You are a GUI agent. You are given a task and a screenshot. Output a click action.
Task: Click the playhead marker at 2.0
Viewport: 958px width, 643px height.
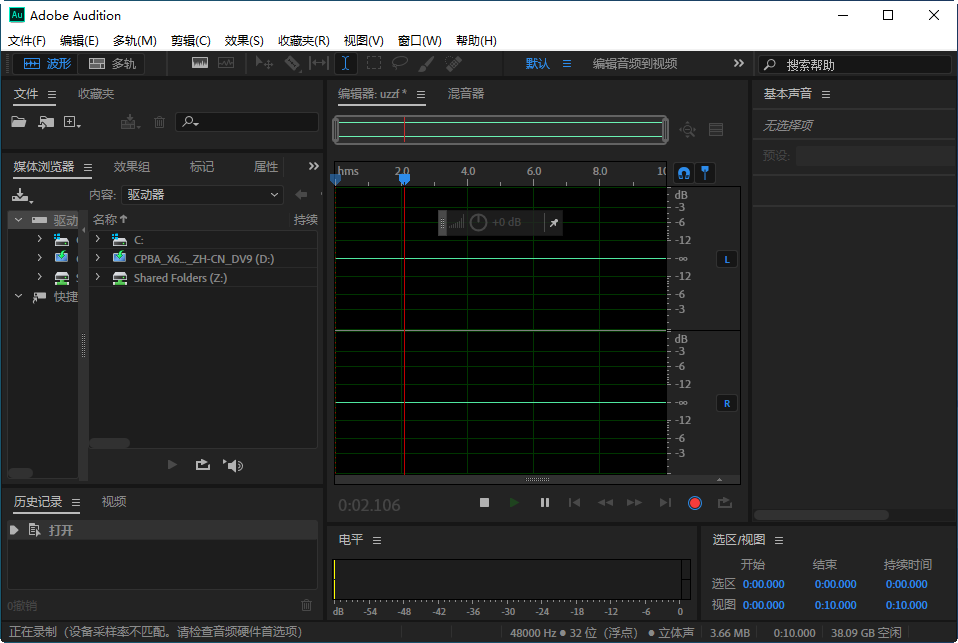[404, 178]
